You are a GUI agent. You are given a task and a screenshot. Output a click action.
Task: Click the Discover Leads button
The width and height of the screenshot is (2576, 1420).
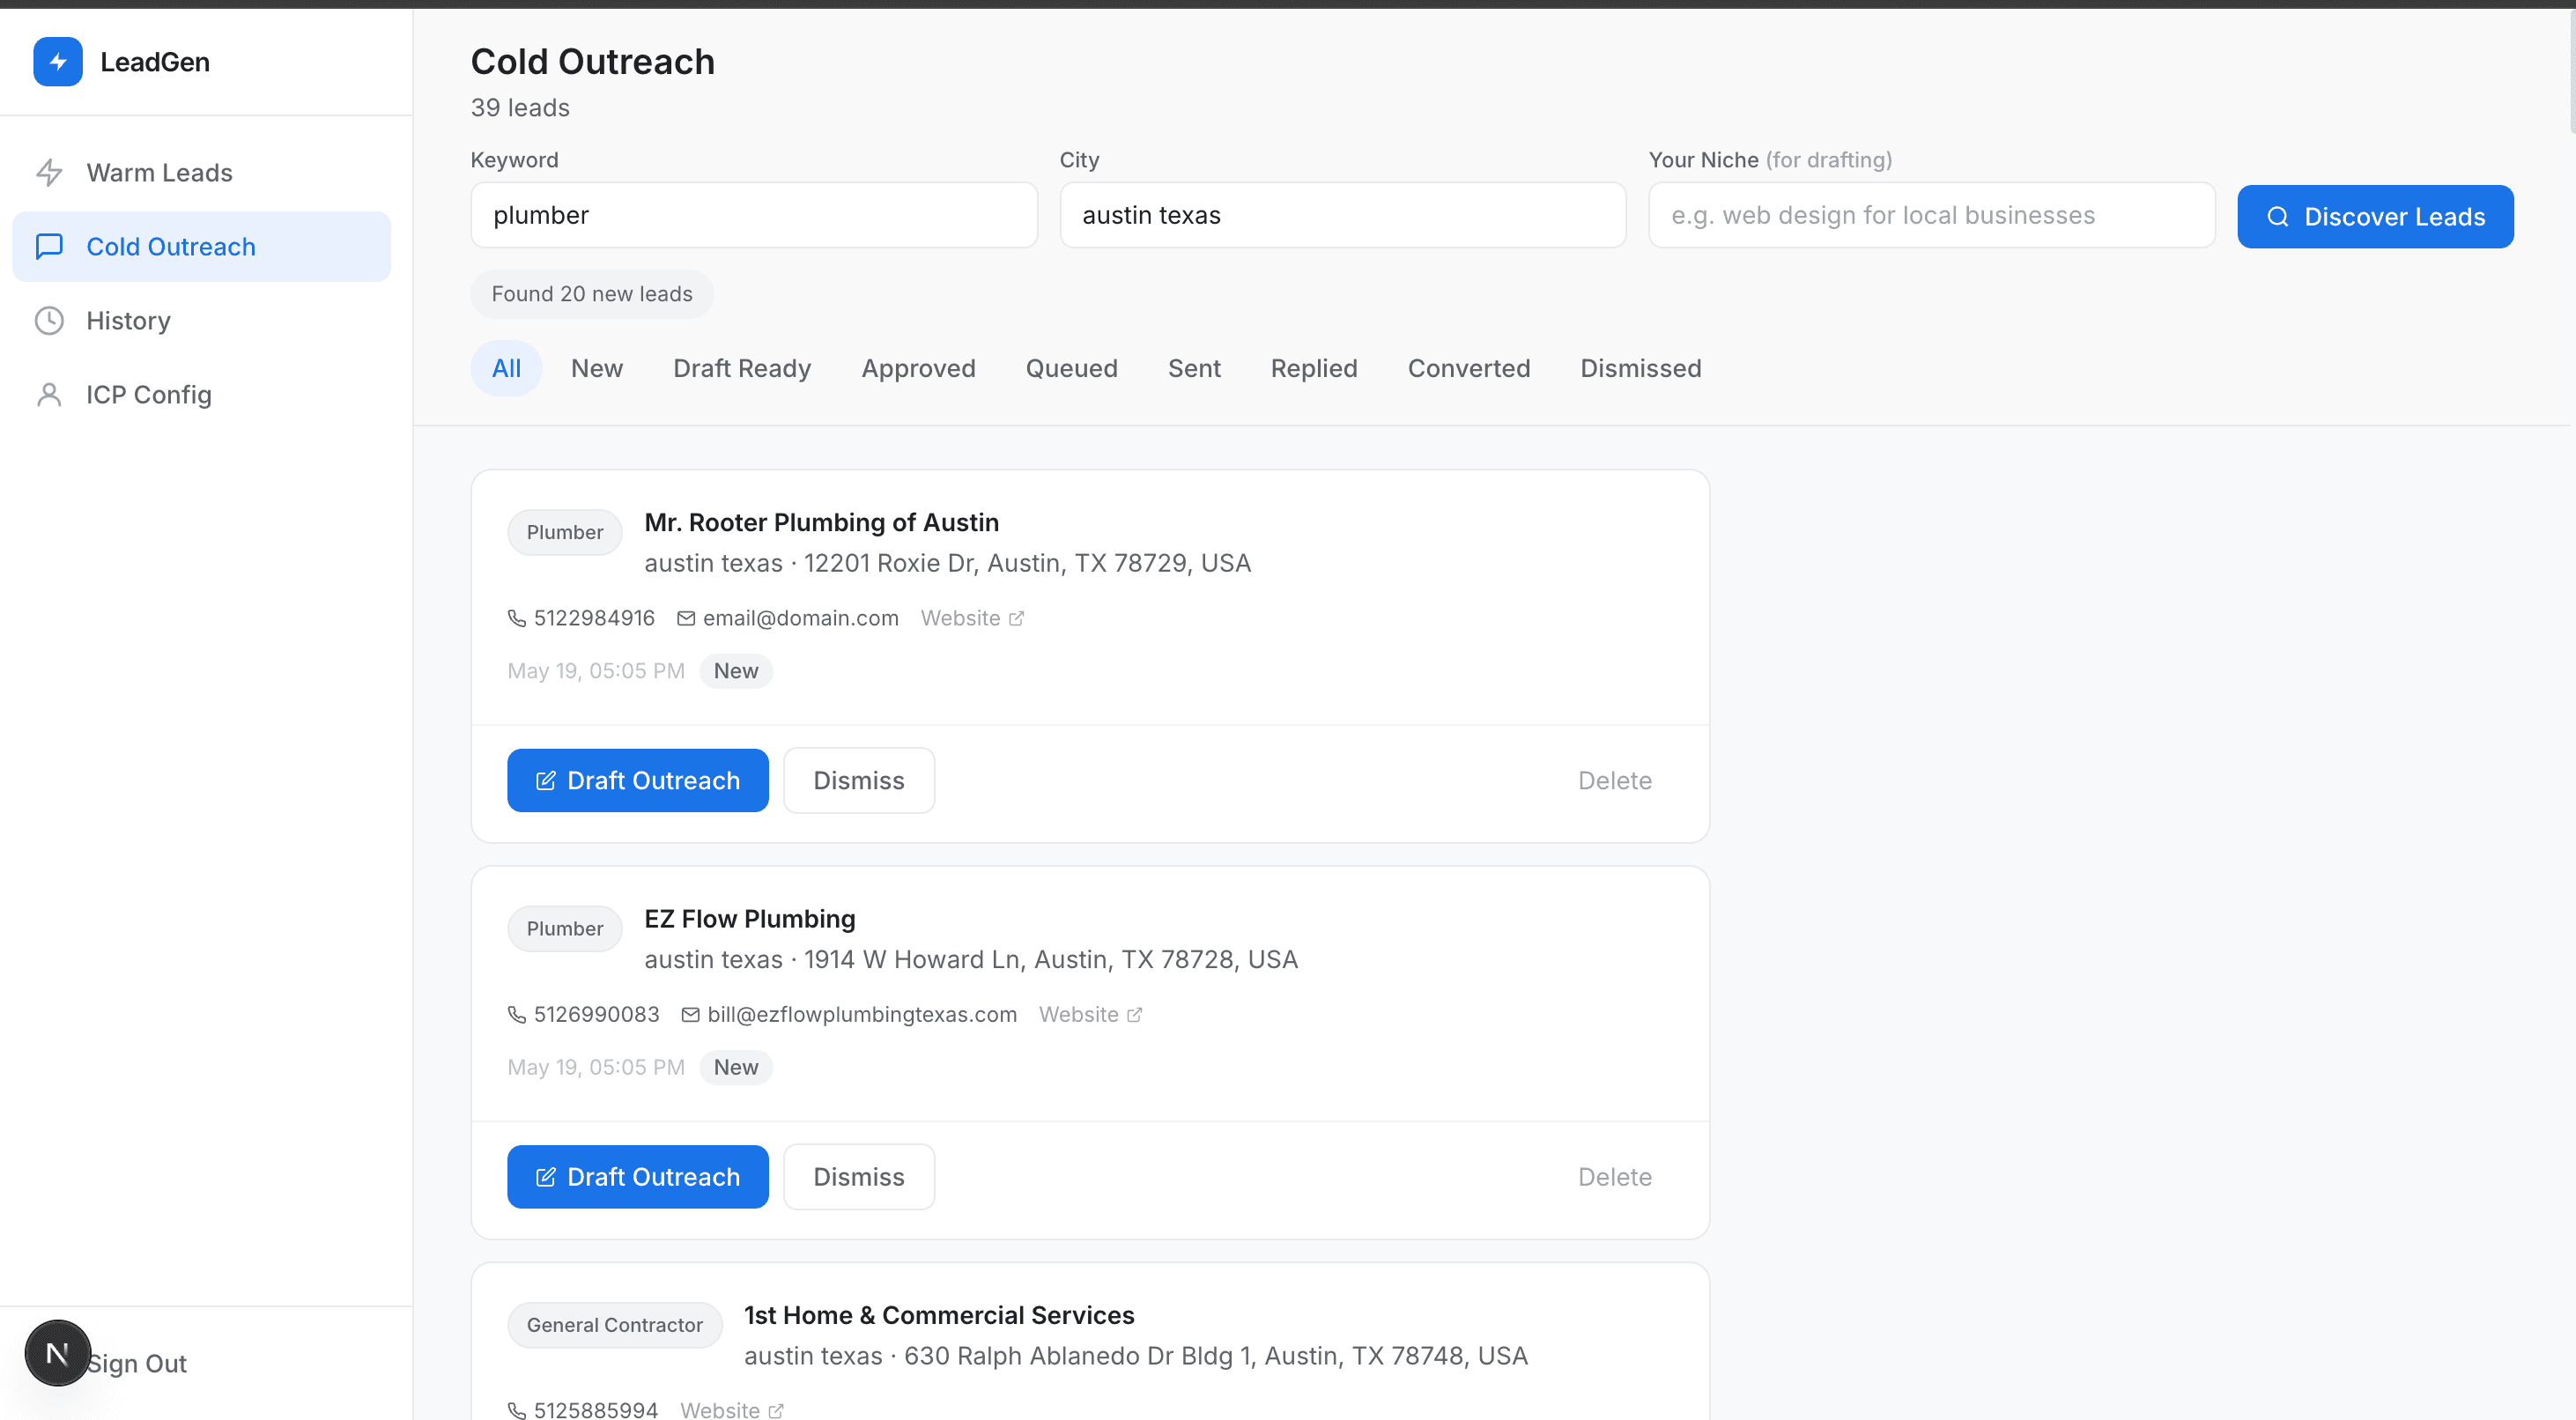(x=2375, y=217)
